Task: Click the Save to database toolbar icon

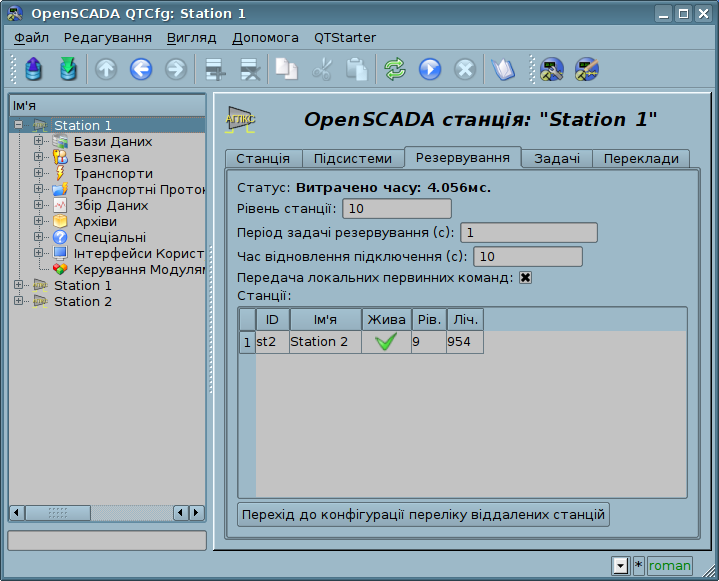Action: 68,69
